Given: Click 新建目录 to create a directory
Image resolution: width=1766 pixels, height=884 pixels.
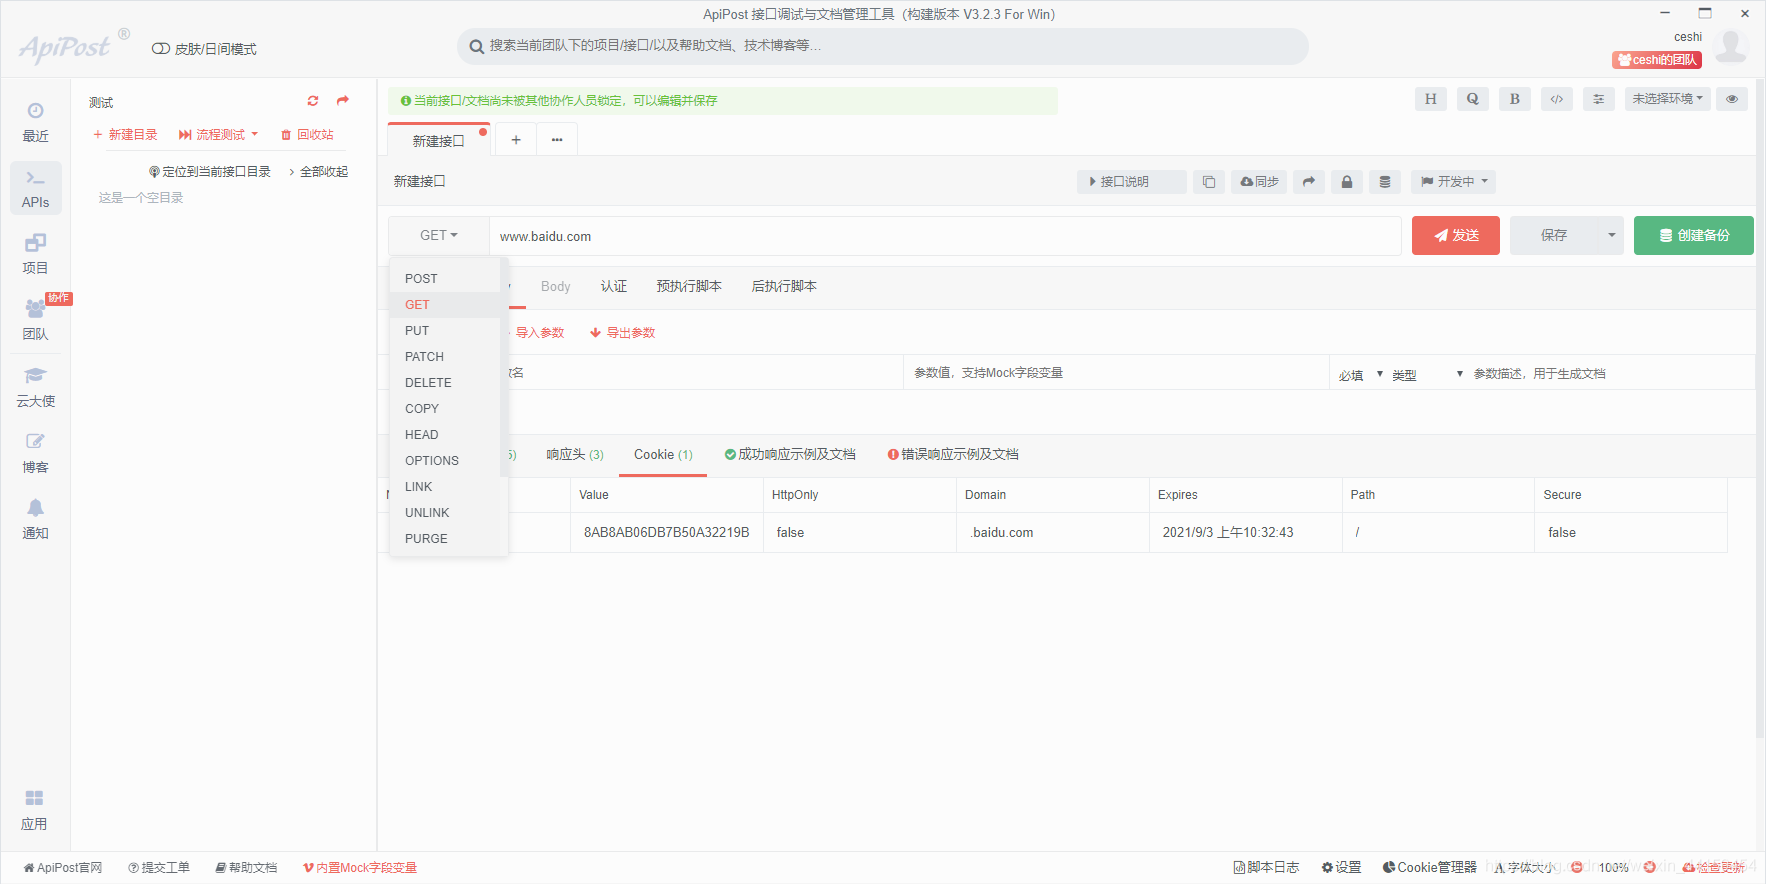Looking at the screenshot, I should [x=125, y=135].
